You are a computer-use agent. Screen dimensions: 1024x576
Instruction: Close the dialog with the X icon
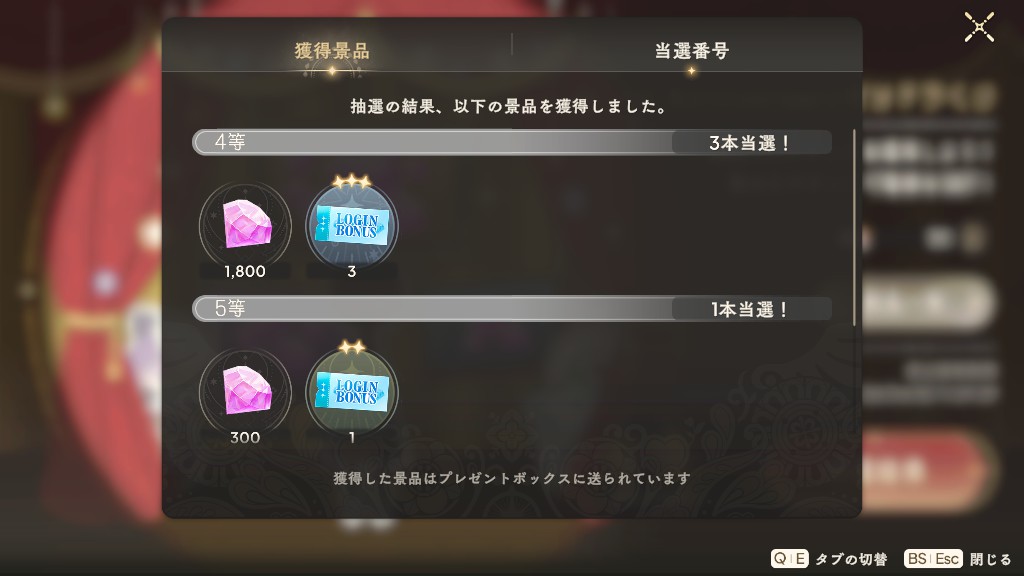coord(979,27)
